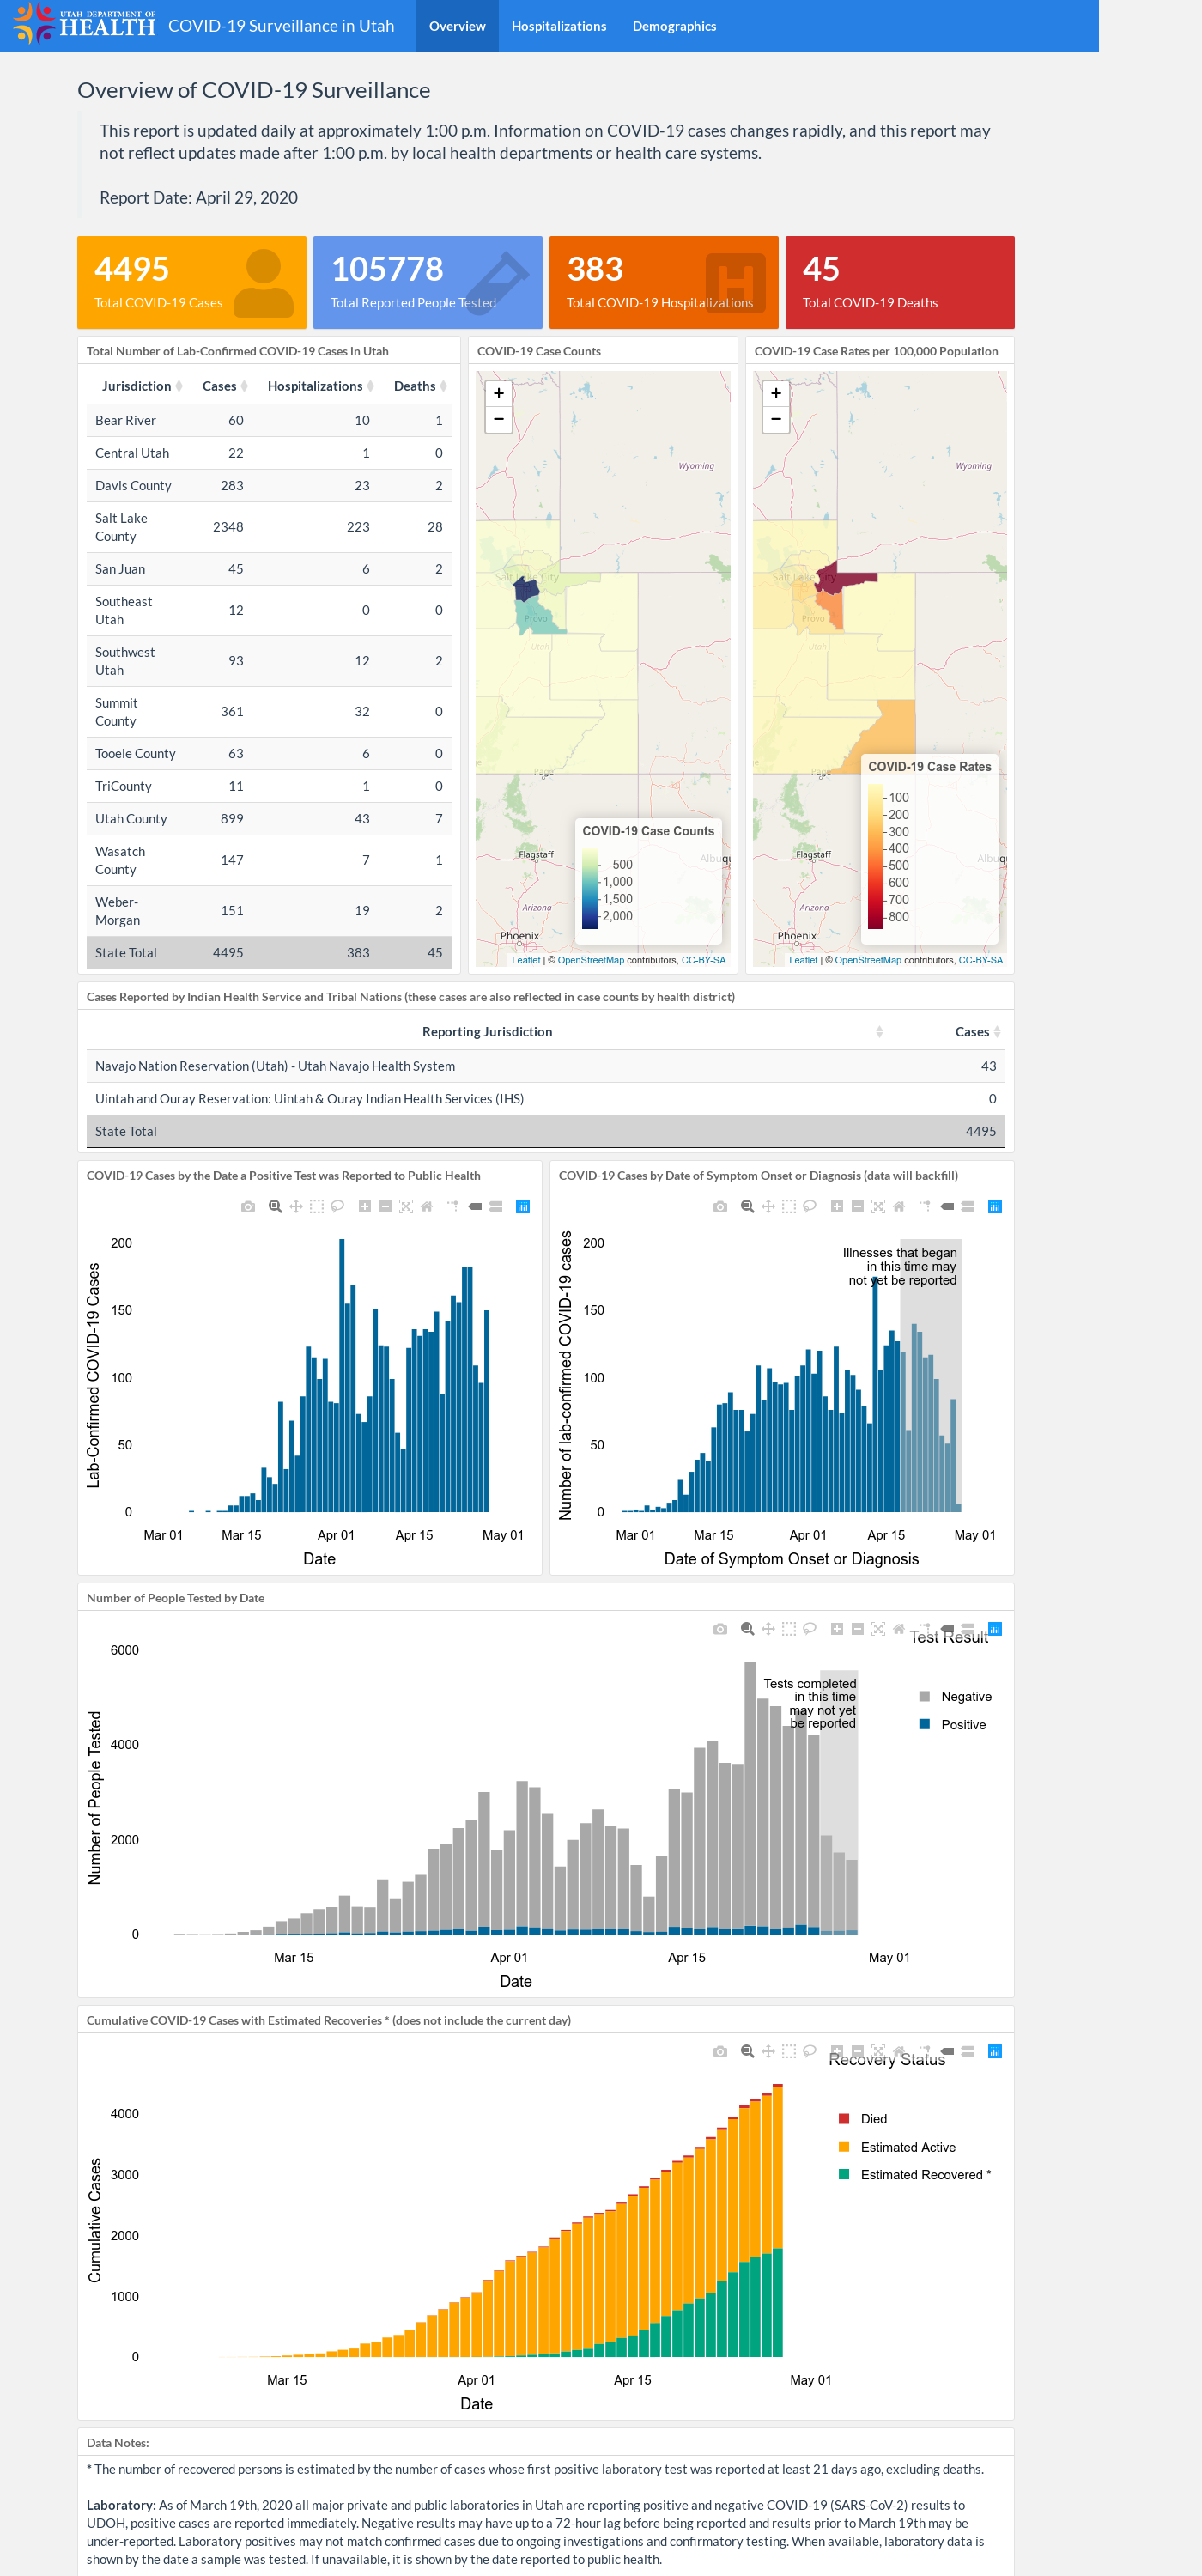Toggle Negative series in Test Result legend

[955, 1696]
